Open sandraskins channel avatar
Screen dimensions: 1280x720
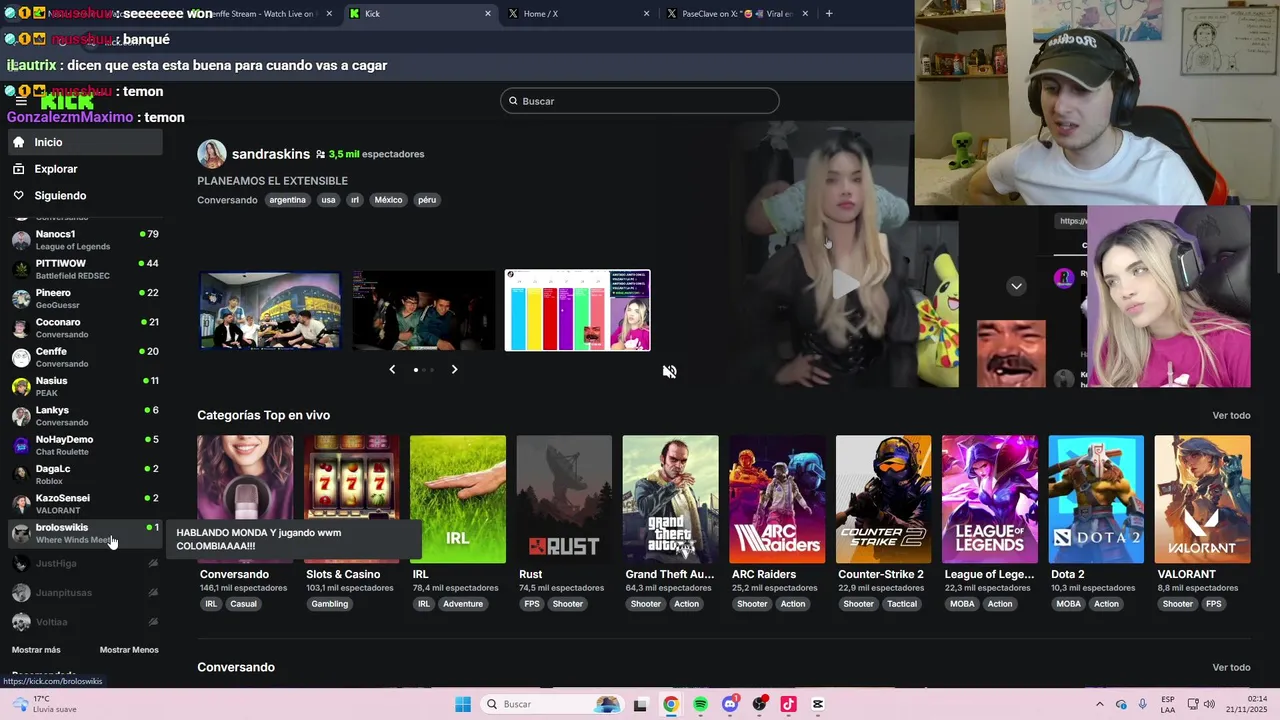pyautogui.click(x=212, y=154)
